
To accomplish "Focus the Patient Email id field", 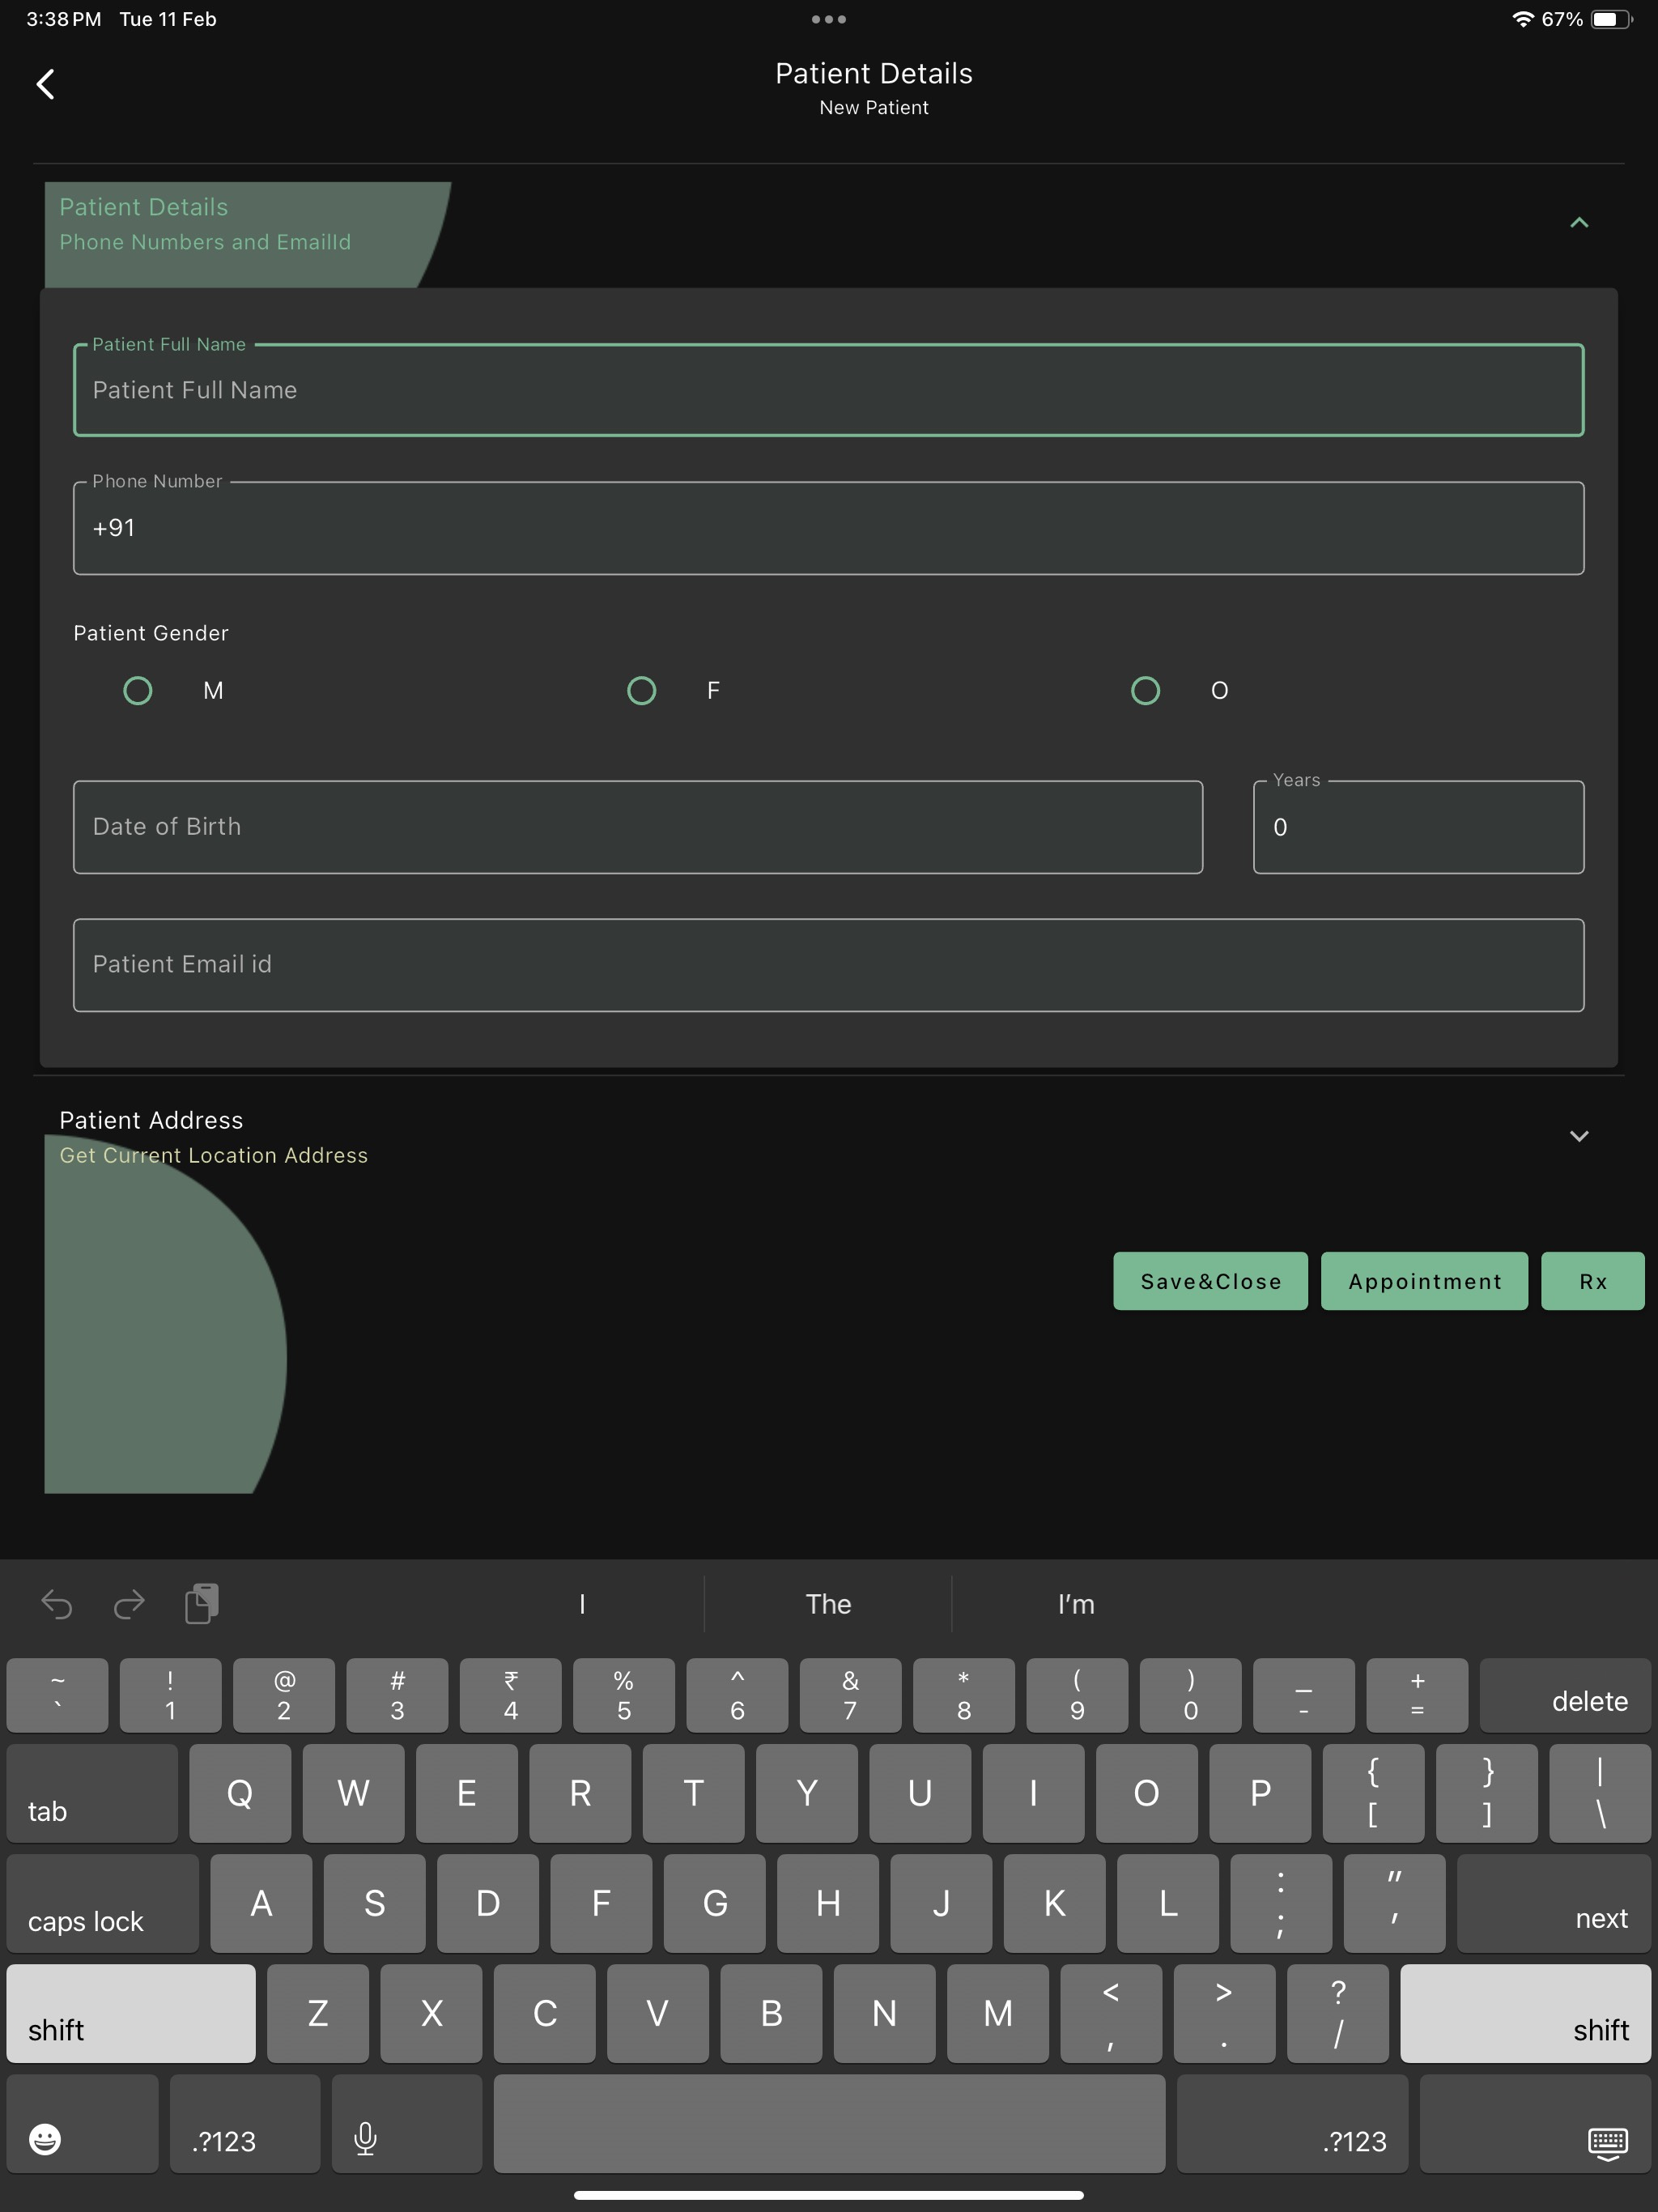I will pos(828,965).
